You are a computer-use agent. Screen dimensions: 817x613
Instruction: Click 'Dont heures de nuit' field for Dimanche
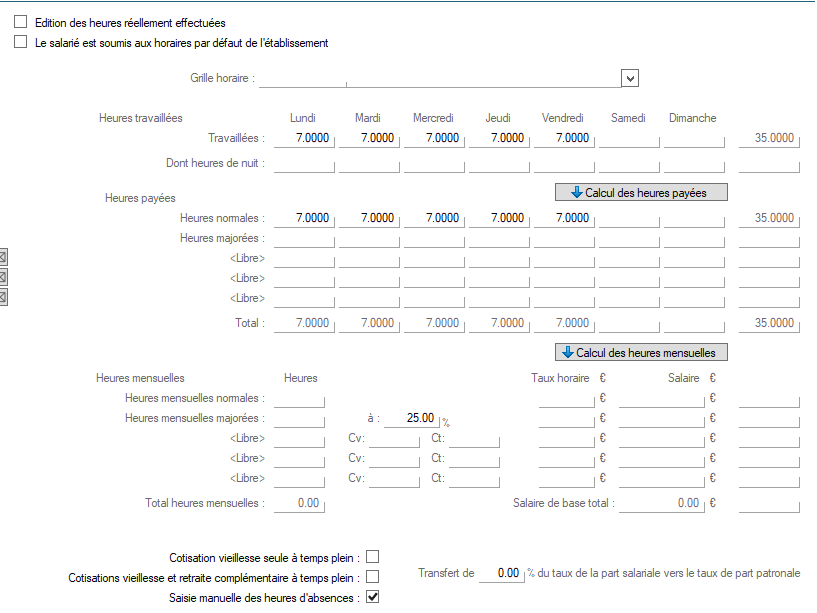coord(694,163)
